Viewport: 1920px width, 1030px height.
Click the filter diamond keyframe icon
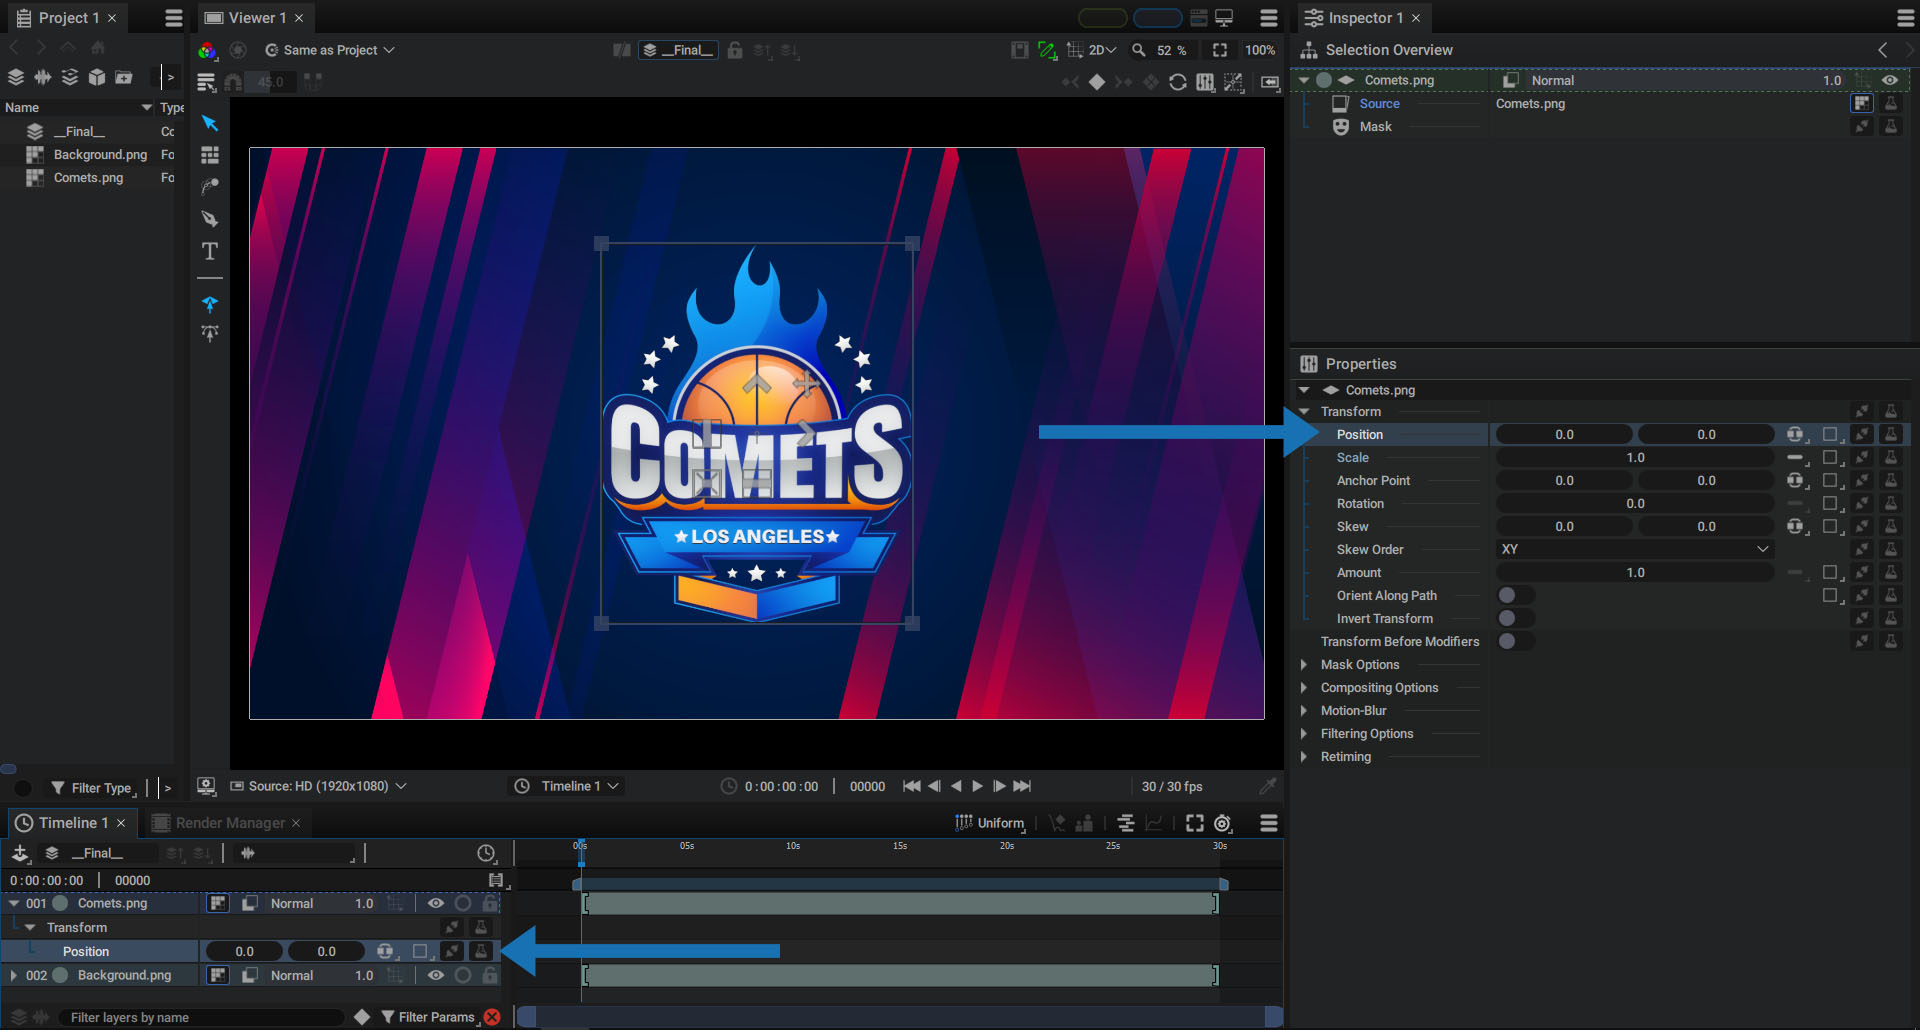click(362, 1017)
